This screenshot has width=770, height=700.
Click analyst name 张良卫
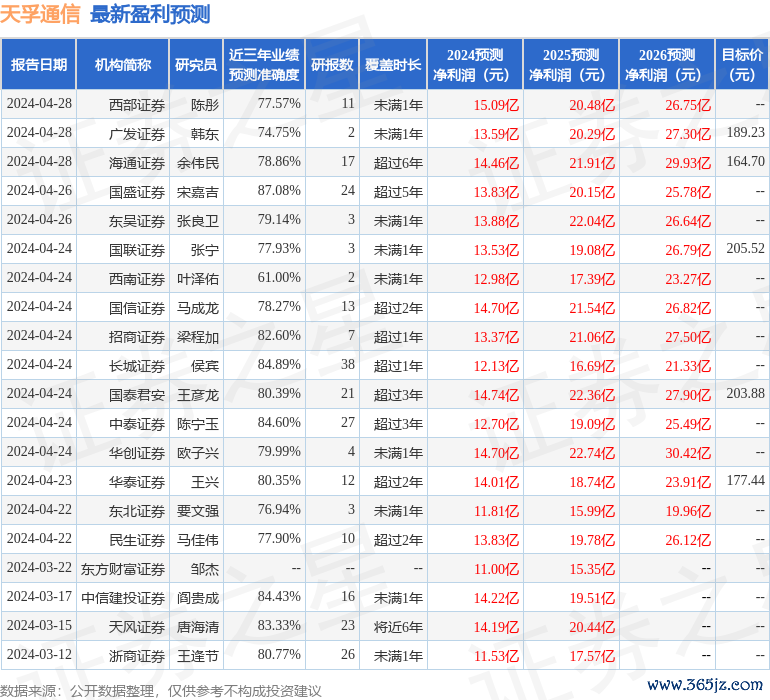pyautogui.click(x=198, y=221)
